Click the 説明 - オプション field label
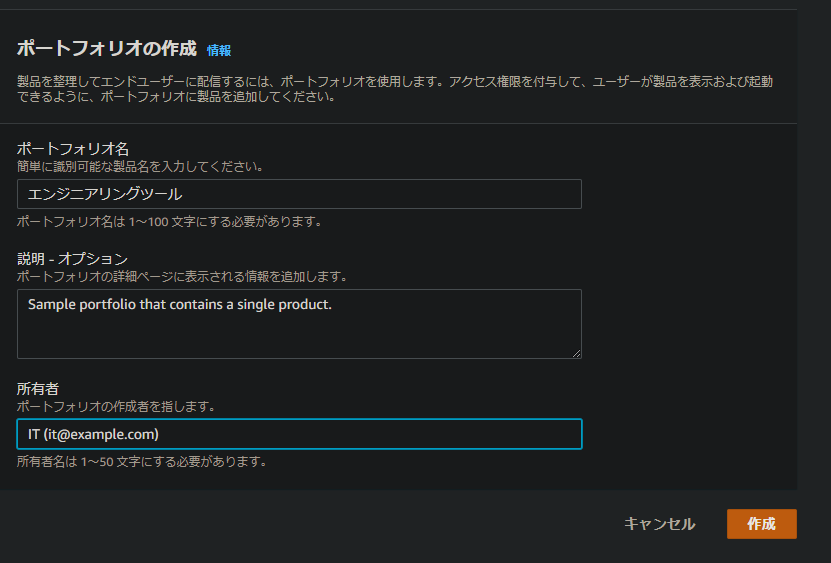 coord(72,259)
